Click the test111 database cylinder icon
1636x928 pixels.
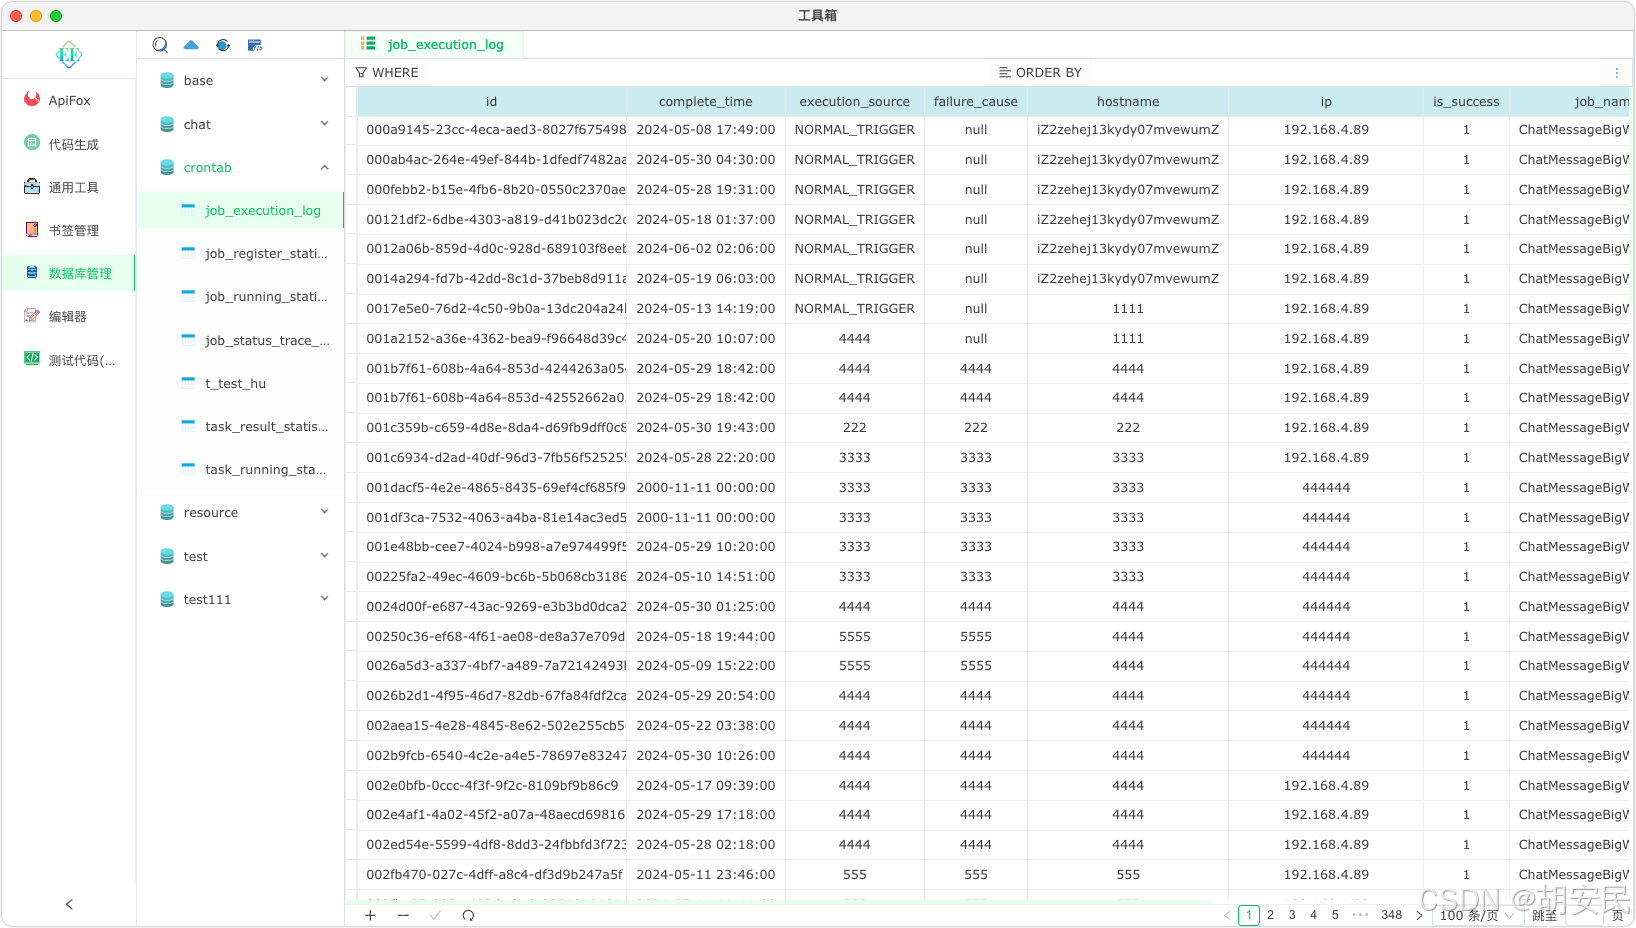[x=167, y=599]
